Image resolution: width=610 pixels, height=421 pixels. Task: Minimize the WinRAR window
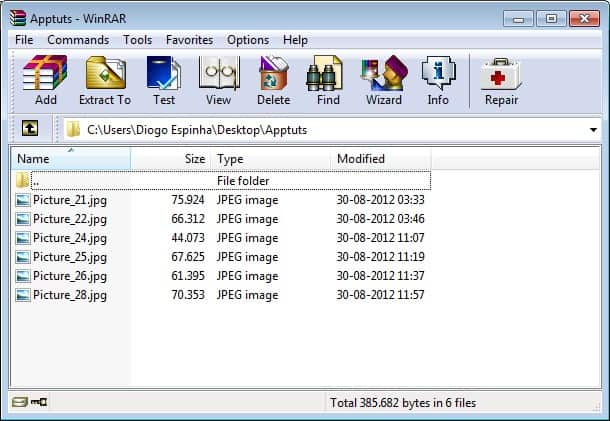point(518,19)
